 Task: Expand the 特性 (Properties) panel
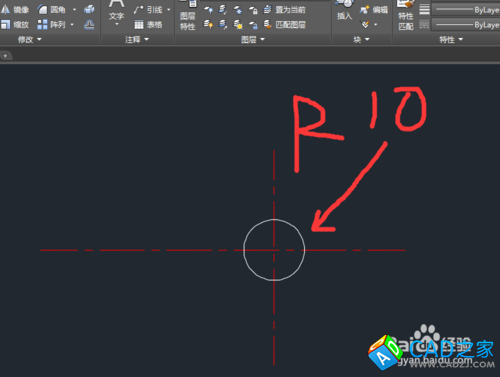(x=451, y=40)
